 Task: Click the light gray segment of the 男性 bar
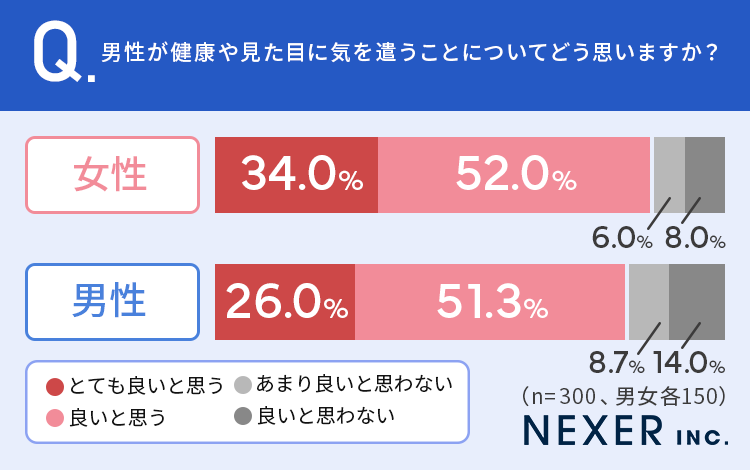click(x=648, y=302)
